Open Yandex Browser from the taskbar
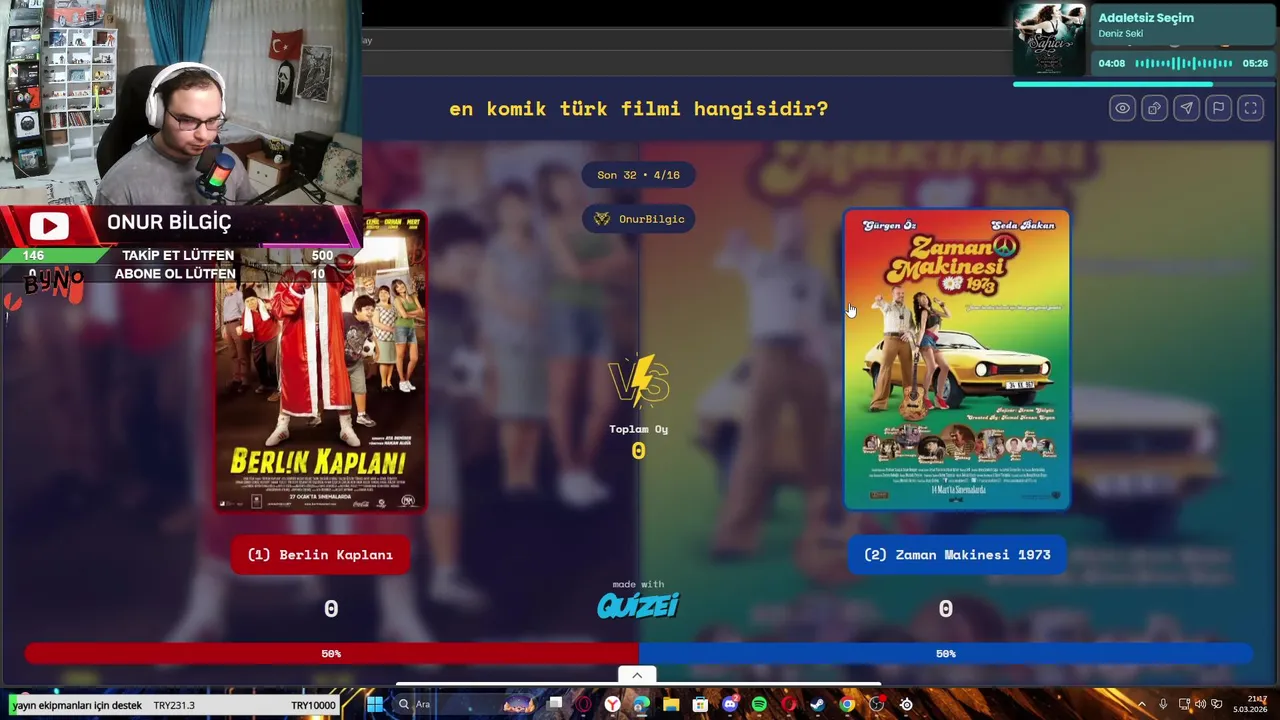The width and height of the screenshot is (1280, 720). (x=612, y=705)
